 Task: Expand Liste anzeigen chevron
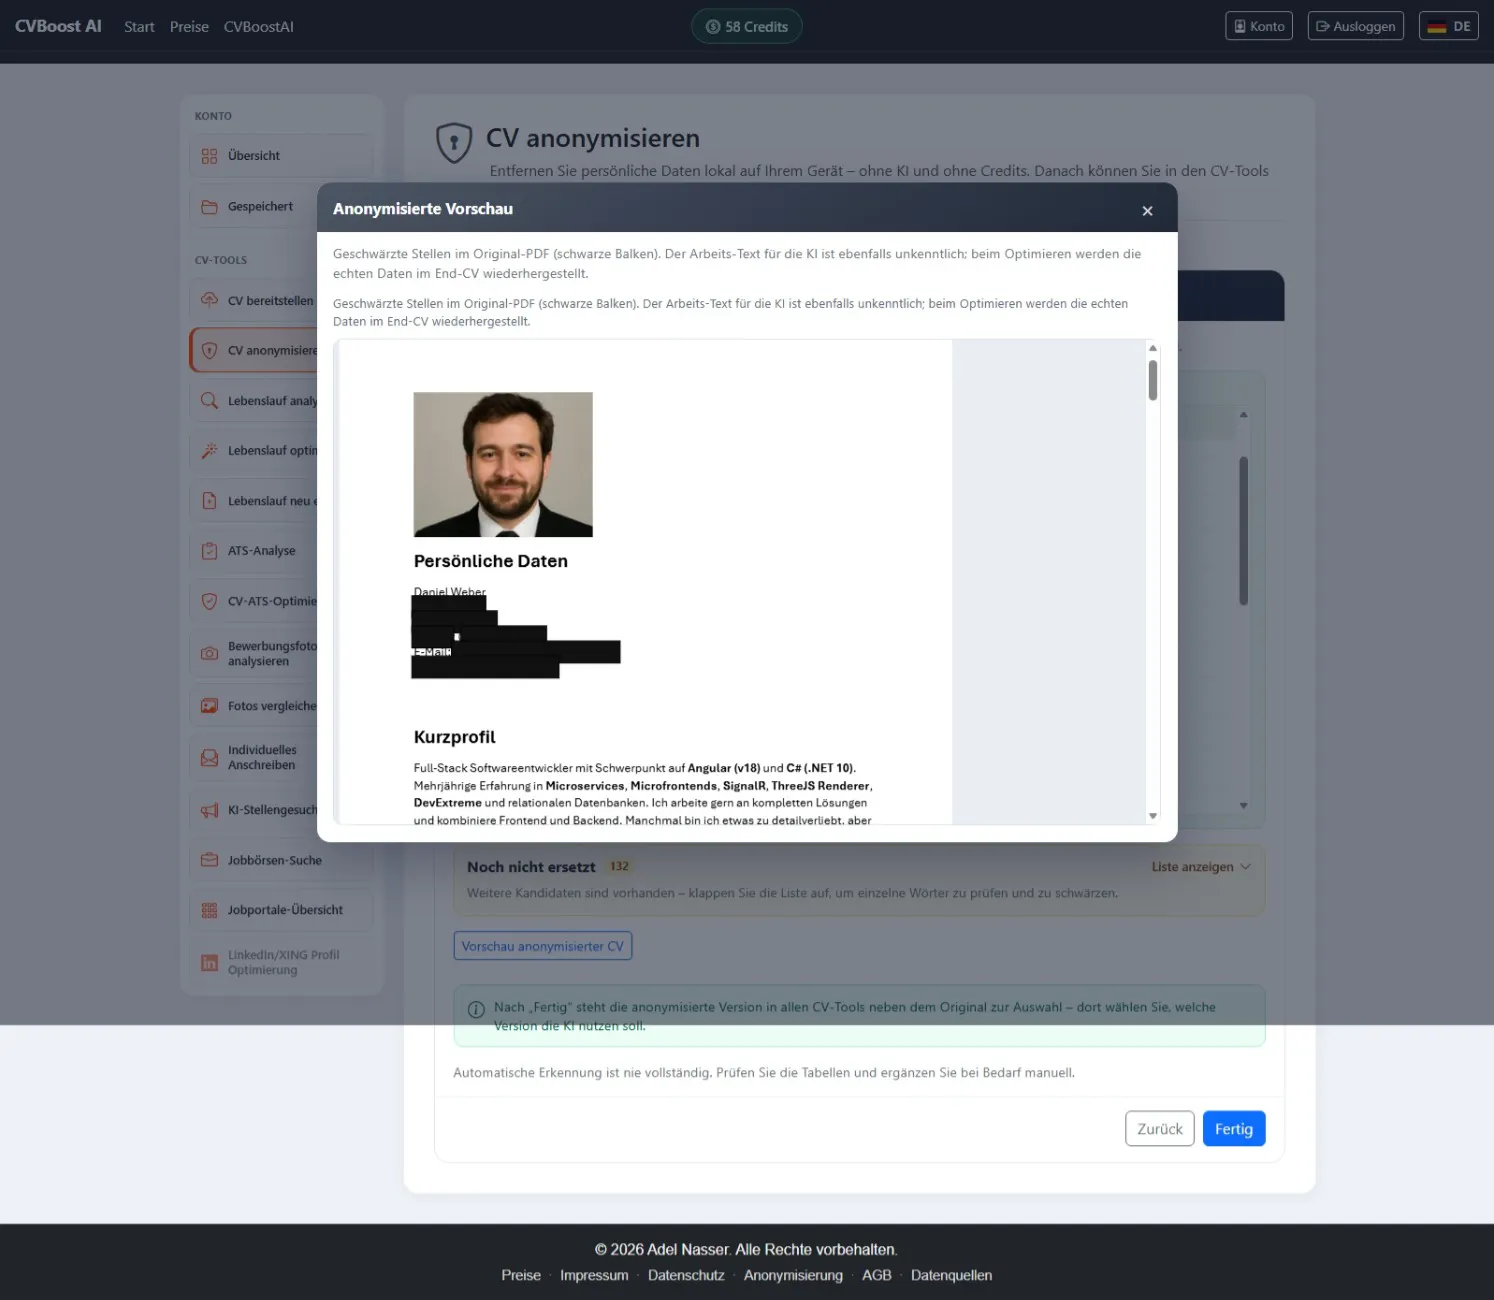tap(1246, 867)
